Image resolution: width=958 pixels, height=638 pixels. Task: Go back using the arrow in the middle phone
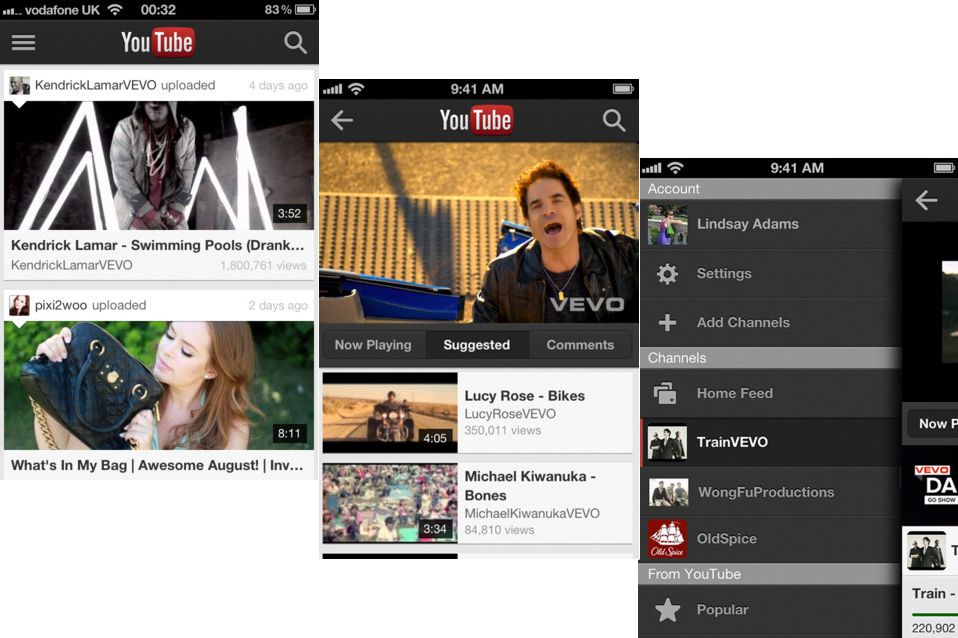(342, 120)
